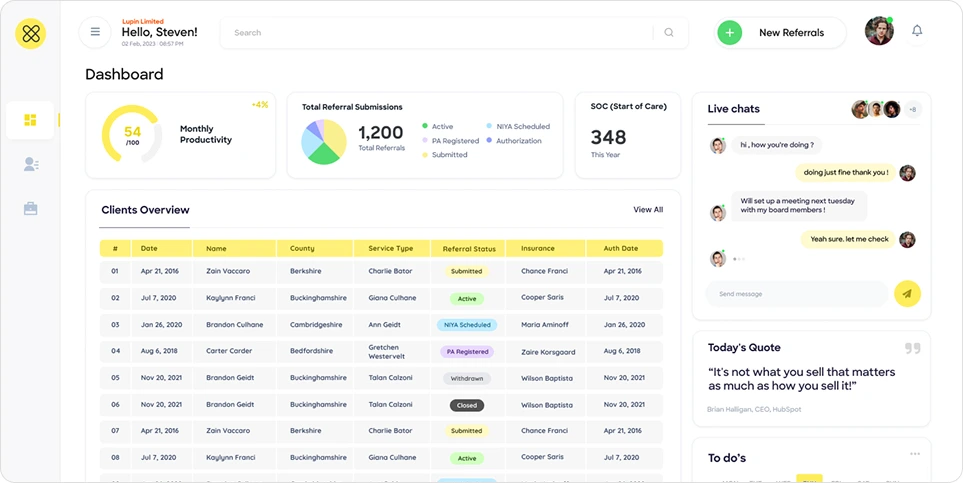This screenshot has width=963, height=483.
Task: Click into the Search input field
Action: pos(440,33)
